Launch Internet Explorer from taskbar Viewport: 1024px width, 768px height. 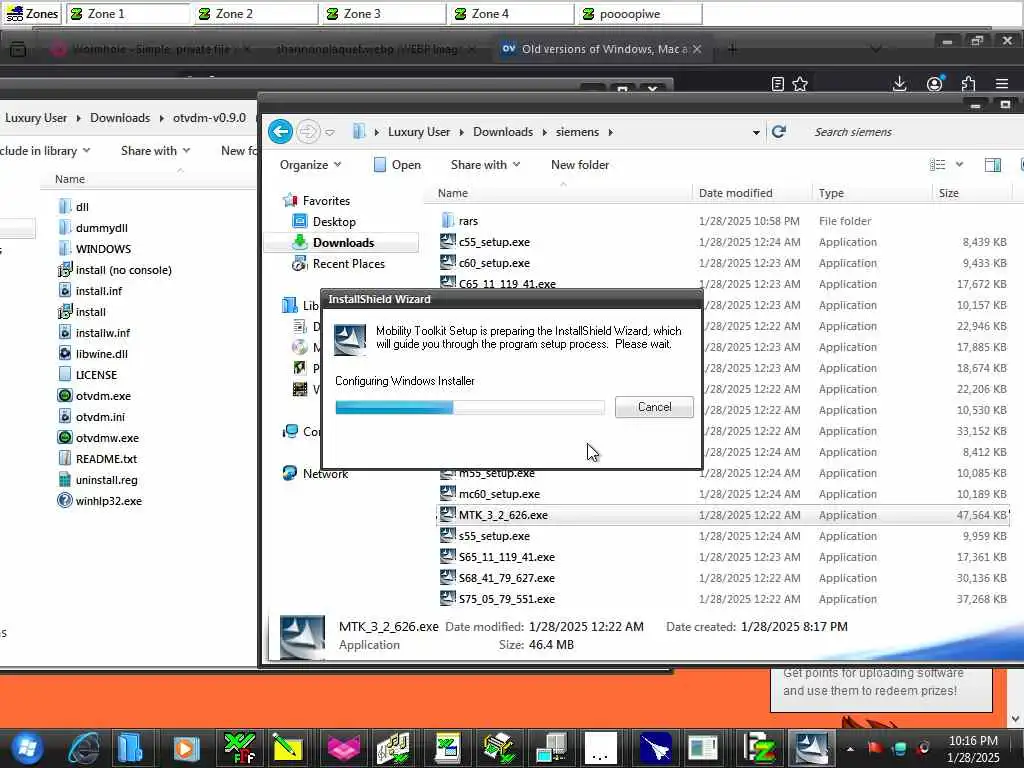(x=84, y=748)
